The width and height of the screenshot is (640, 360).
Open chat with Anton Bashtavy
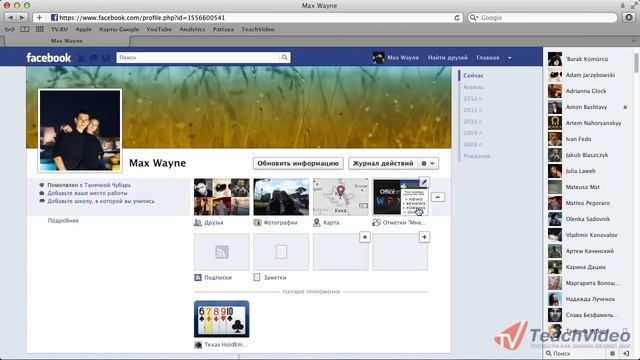587,107
